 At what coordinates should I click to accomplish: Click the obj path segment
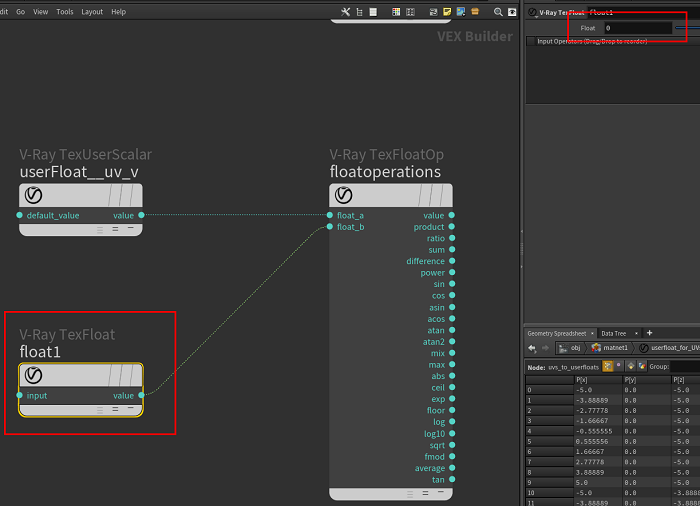click(570, 348)
